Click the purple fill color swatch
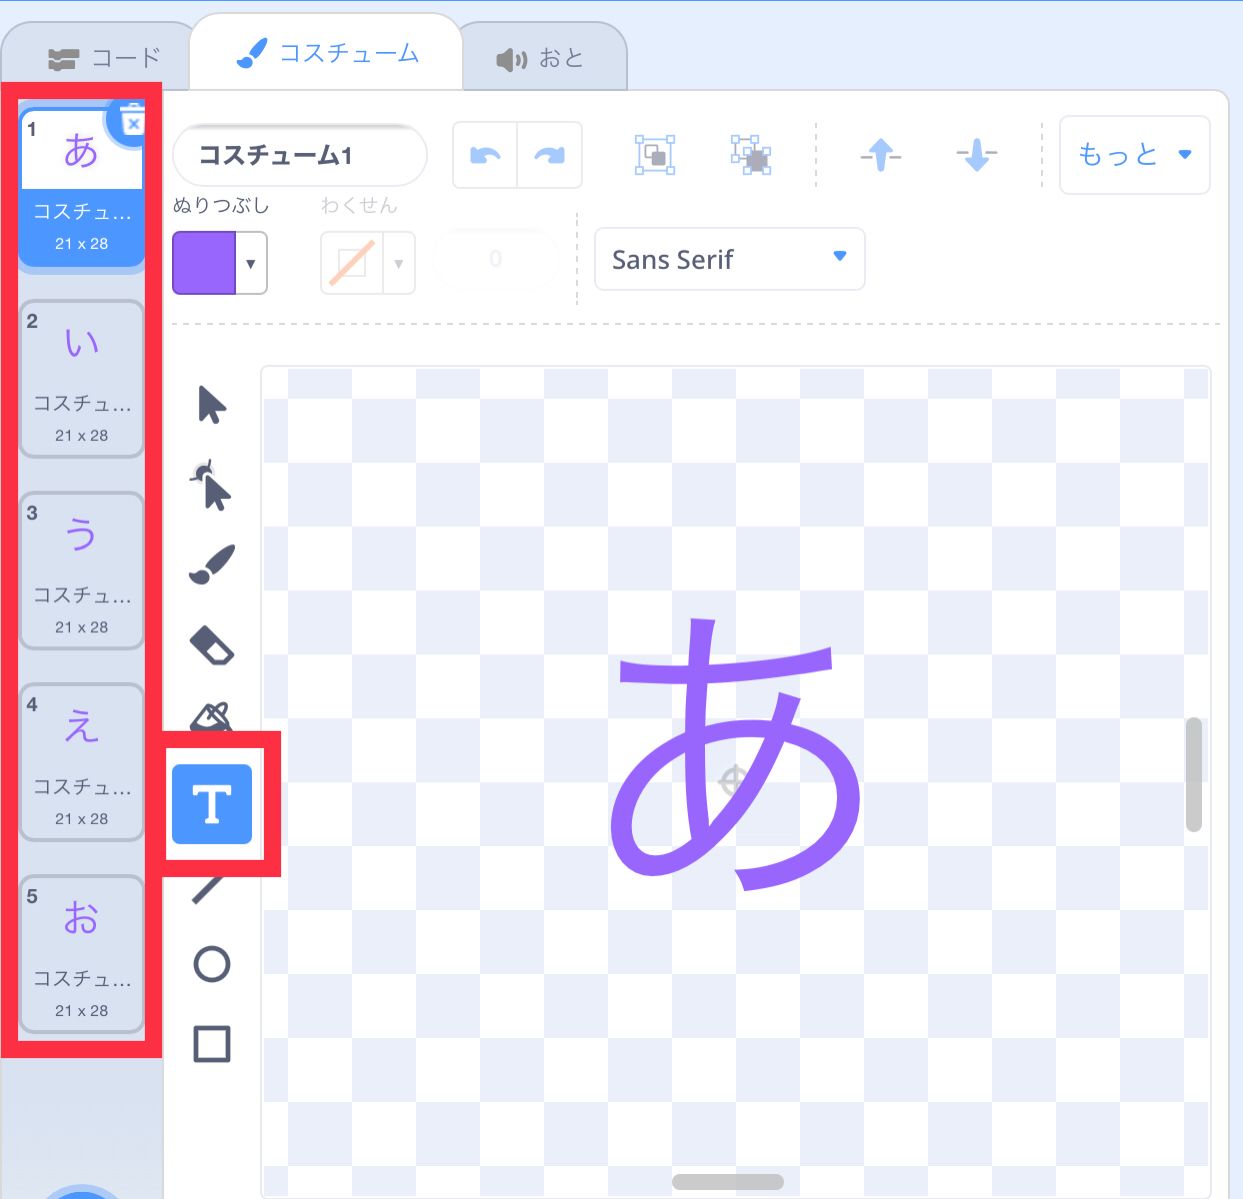Viewport: 1243px width, 1199px height. click(x=204, y=263)
